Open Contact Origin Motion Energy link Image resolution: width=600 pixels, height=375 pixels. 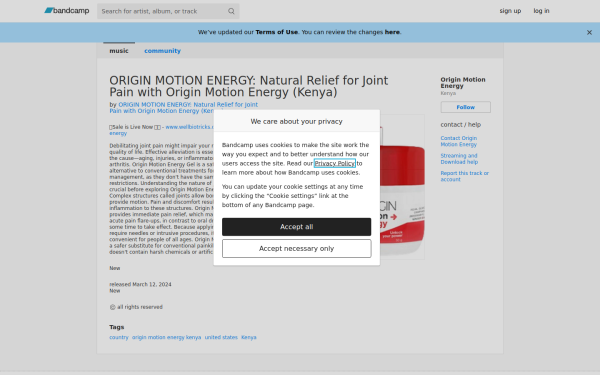(x=459, y=141)
